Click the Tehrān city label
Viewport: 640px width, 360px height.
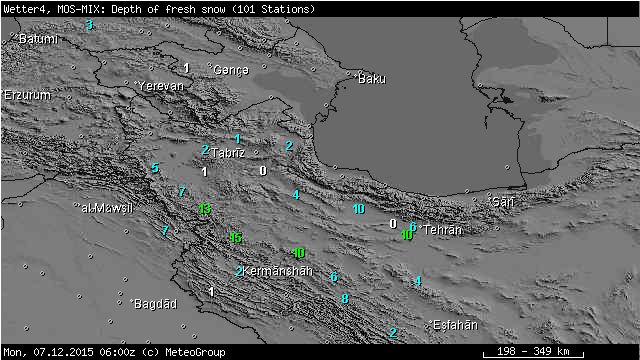[443, 230]
